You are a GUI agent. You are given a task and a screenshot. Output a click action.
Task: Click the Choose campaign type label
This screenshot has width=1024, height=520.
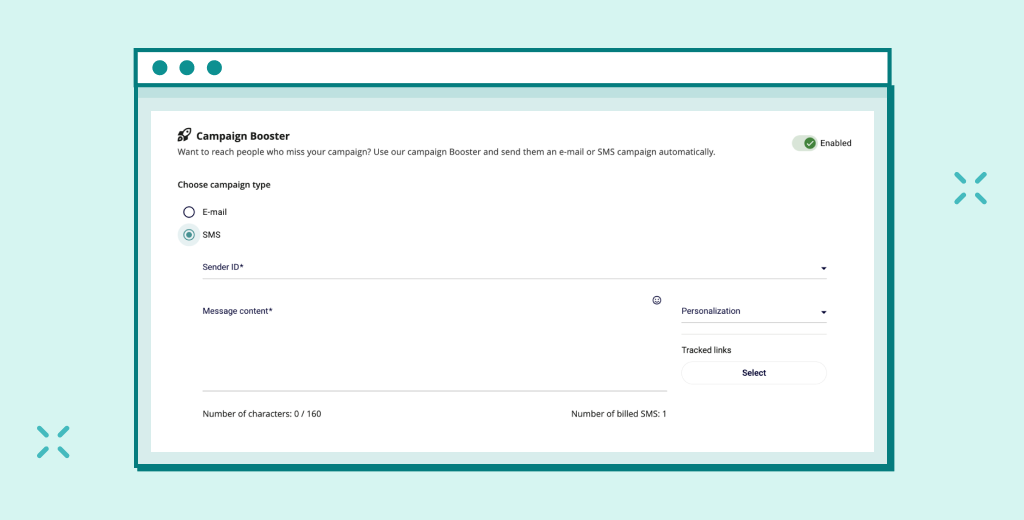coord(224,185)
